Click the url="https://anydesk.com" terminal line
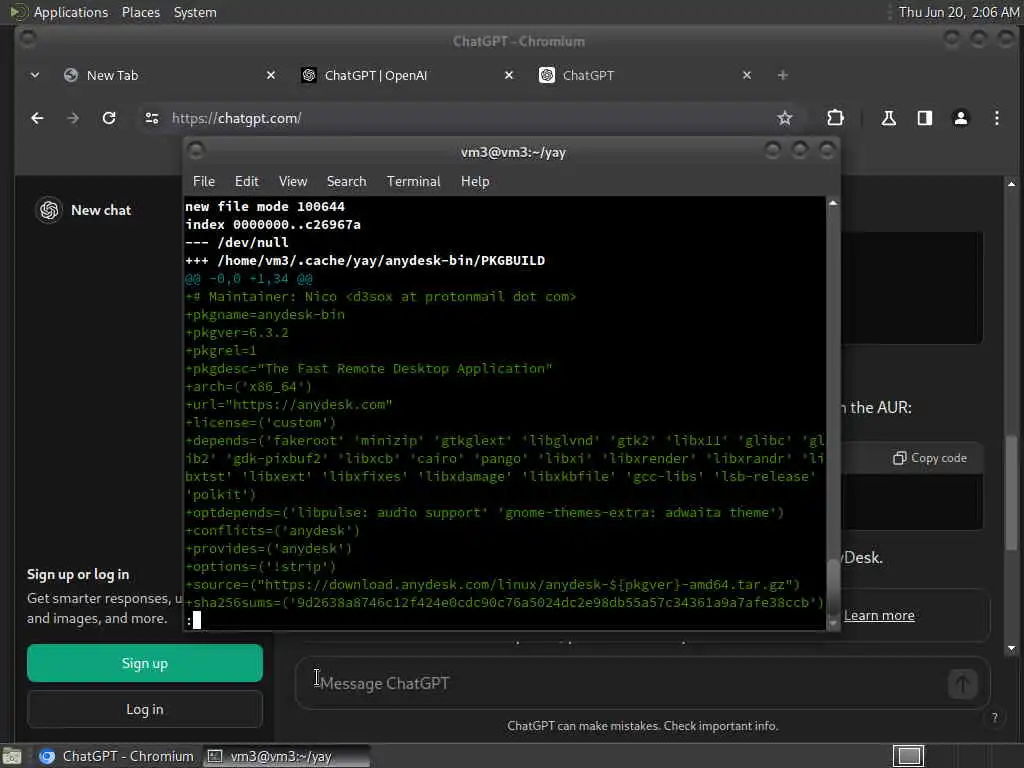This screenshot has height=768, width=1024. [289, 405]
